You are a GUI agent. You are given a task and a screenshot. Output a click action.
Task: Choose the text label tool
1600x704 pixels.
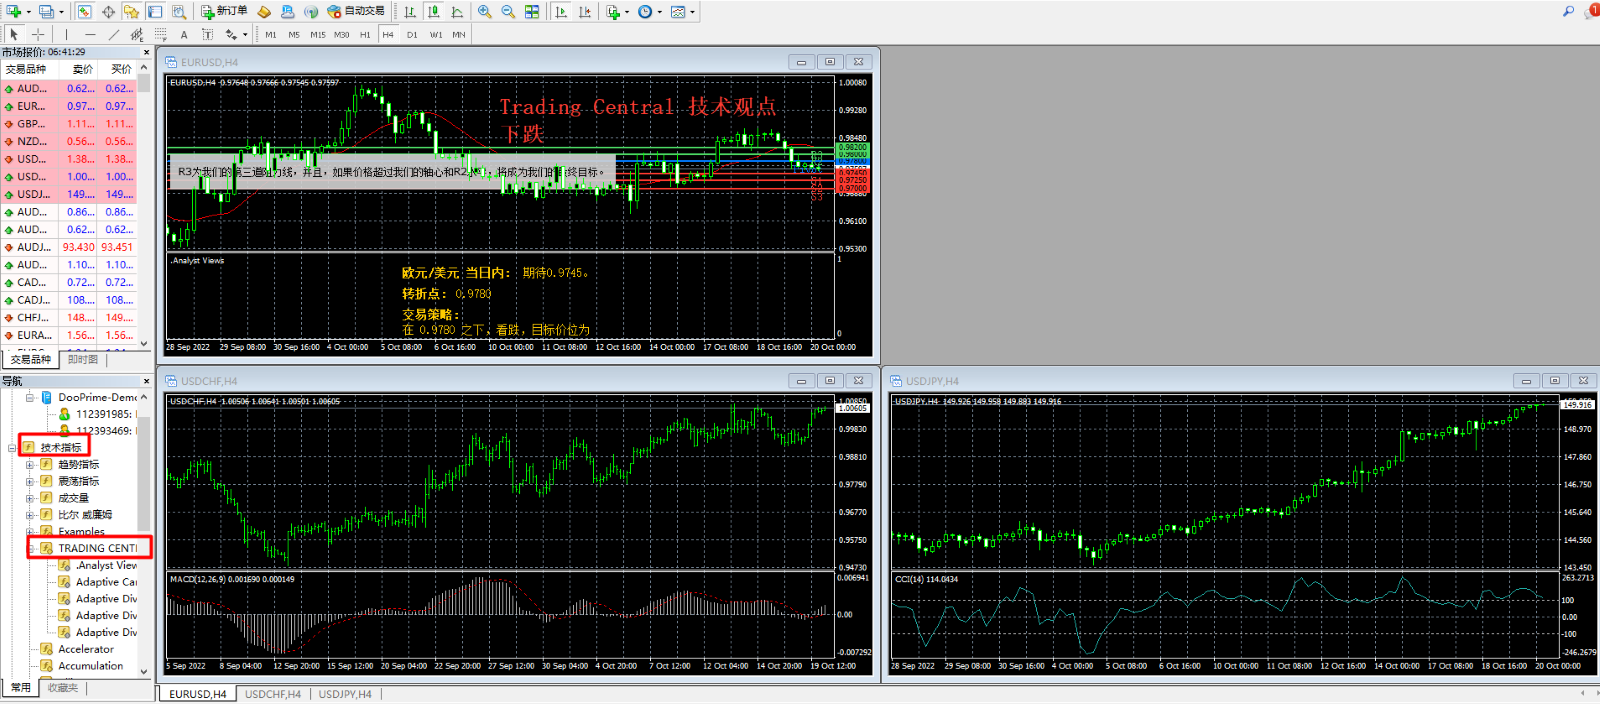click(184, 34)
